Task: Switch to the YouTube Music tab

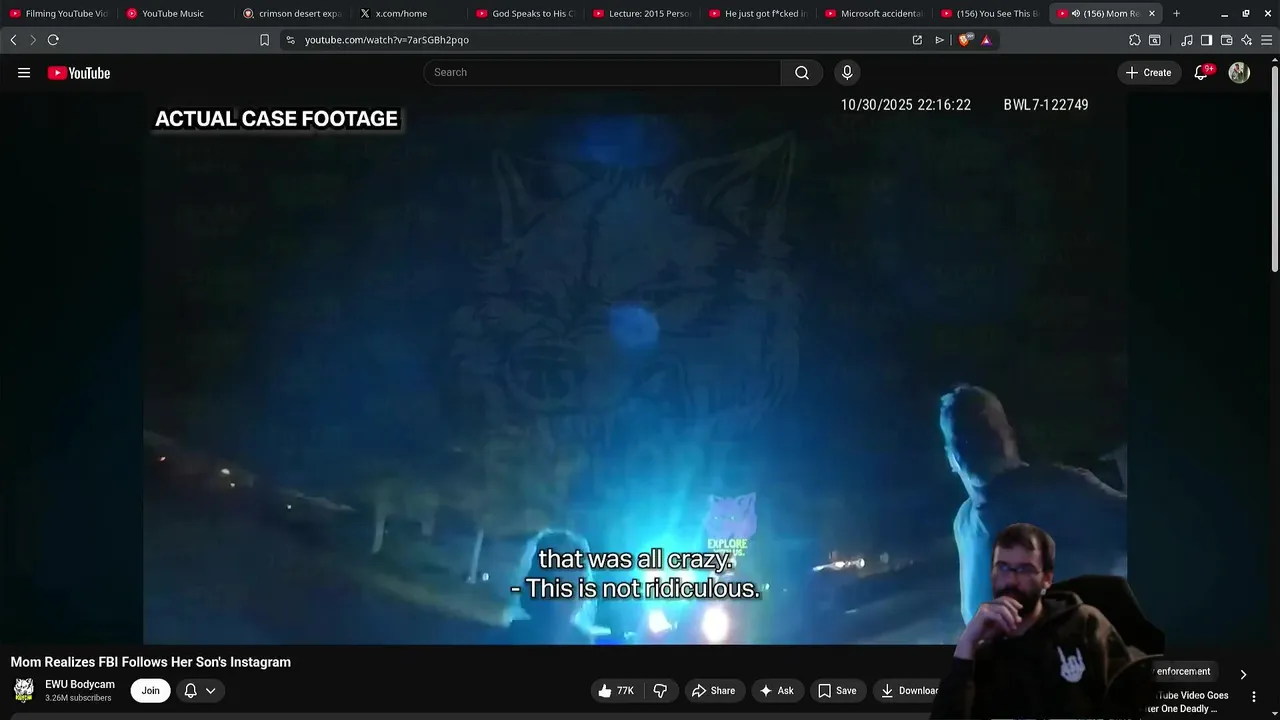Action: pos(175,13)
